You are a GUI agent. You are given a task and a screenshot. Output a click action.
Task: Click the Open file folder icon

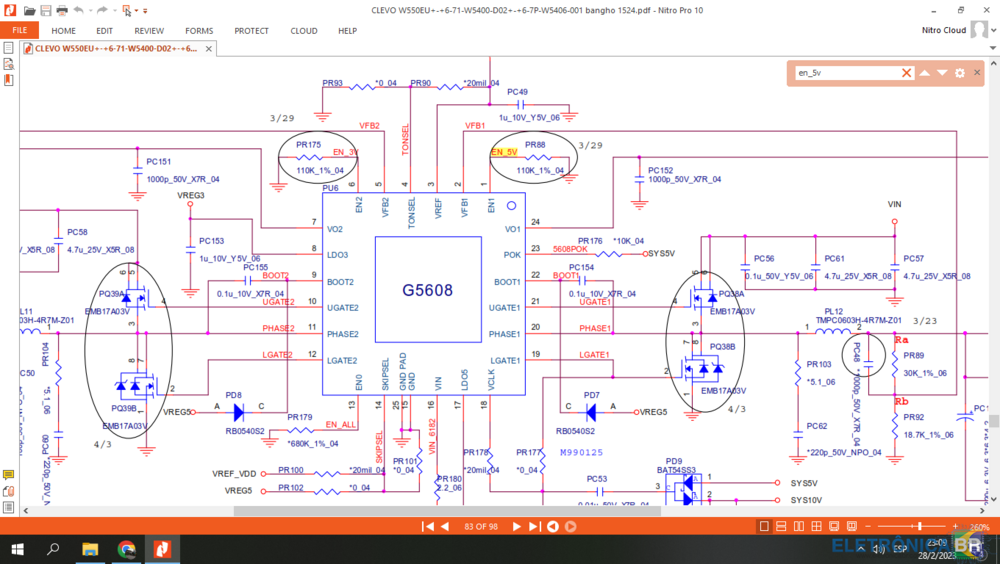29,10
